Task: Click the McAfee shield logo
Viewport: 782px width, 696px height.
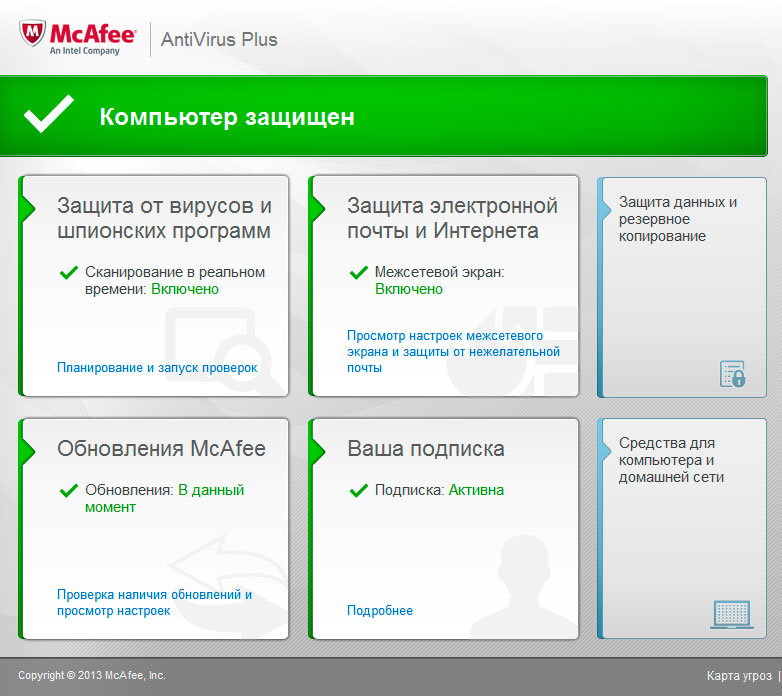Action: [32, 33]
